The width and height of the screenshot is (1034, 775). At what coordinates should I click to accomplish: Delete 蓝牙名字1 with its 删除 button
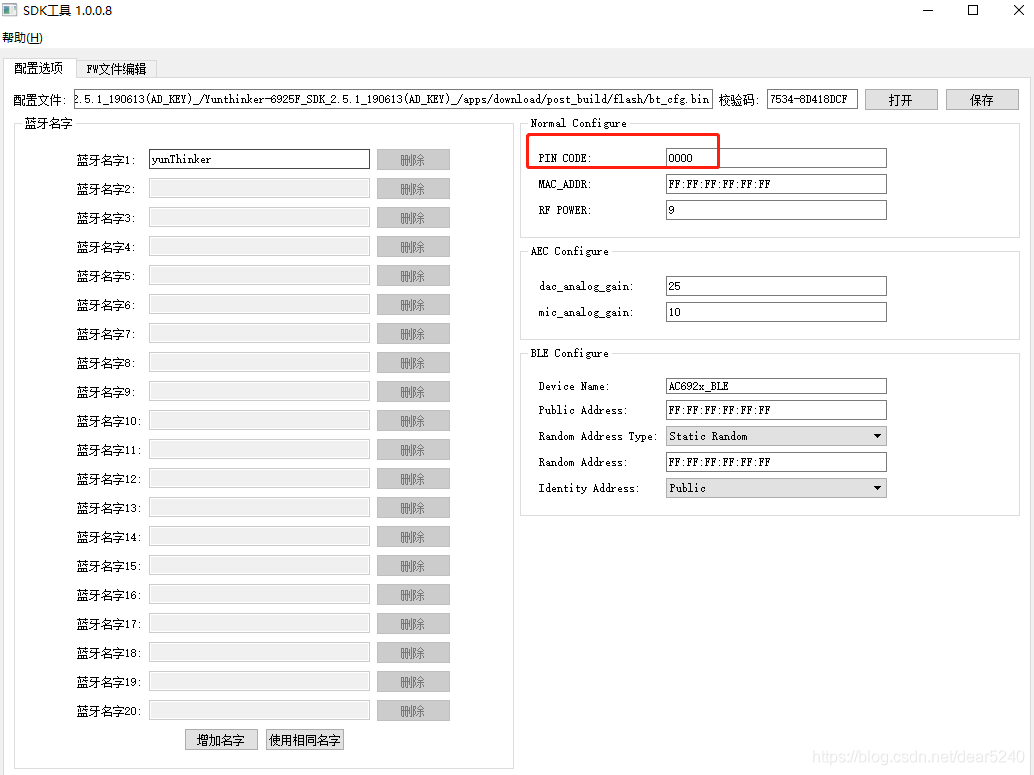click(412, 160)
